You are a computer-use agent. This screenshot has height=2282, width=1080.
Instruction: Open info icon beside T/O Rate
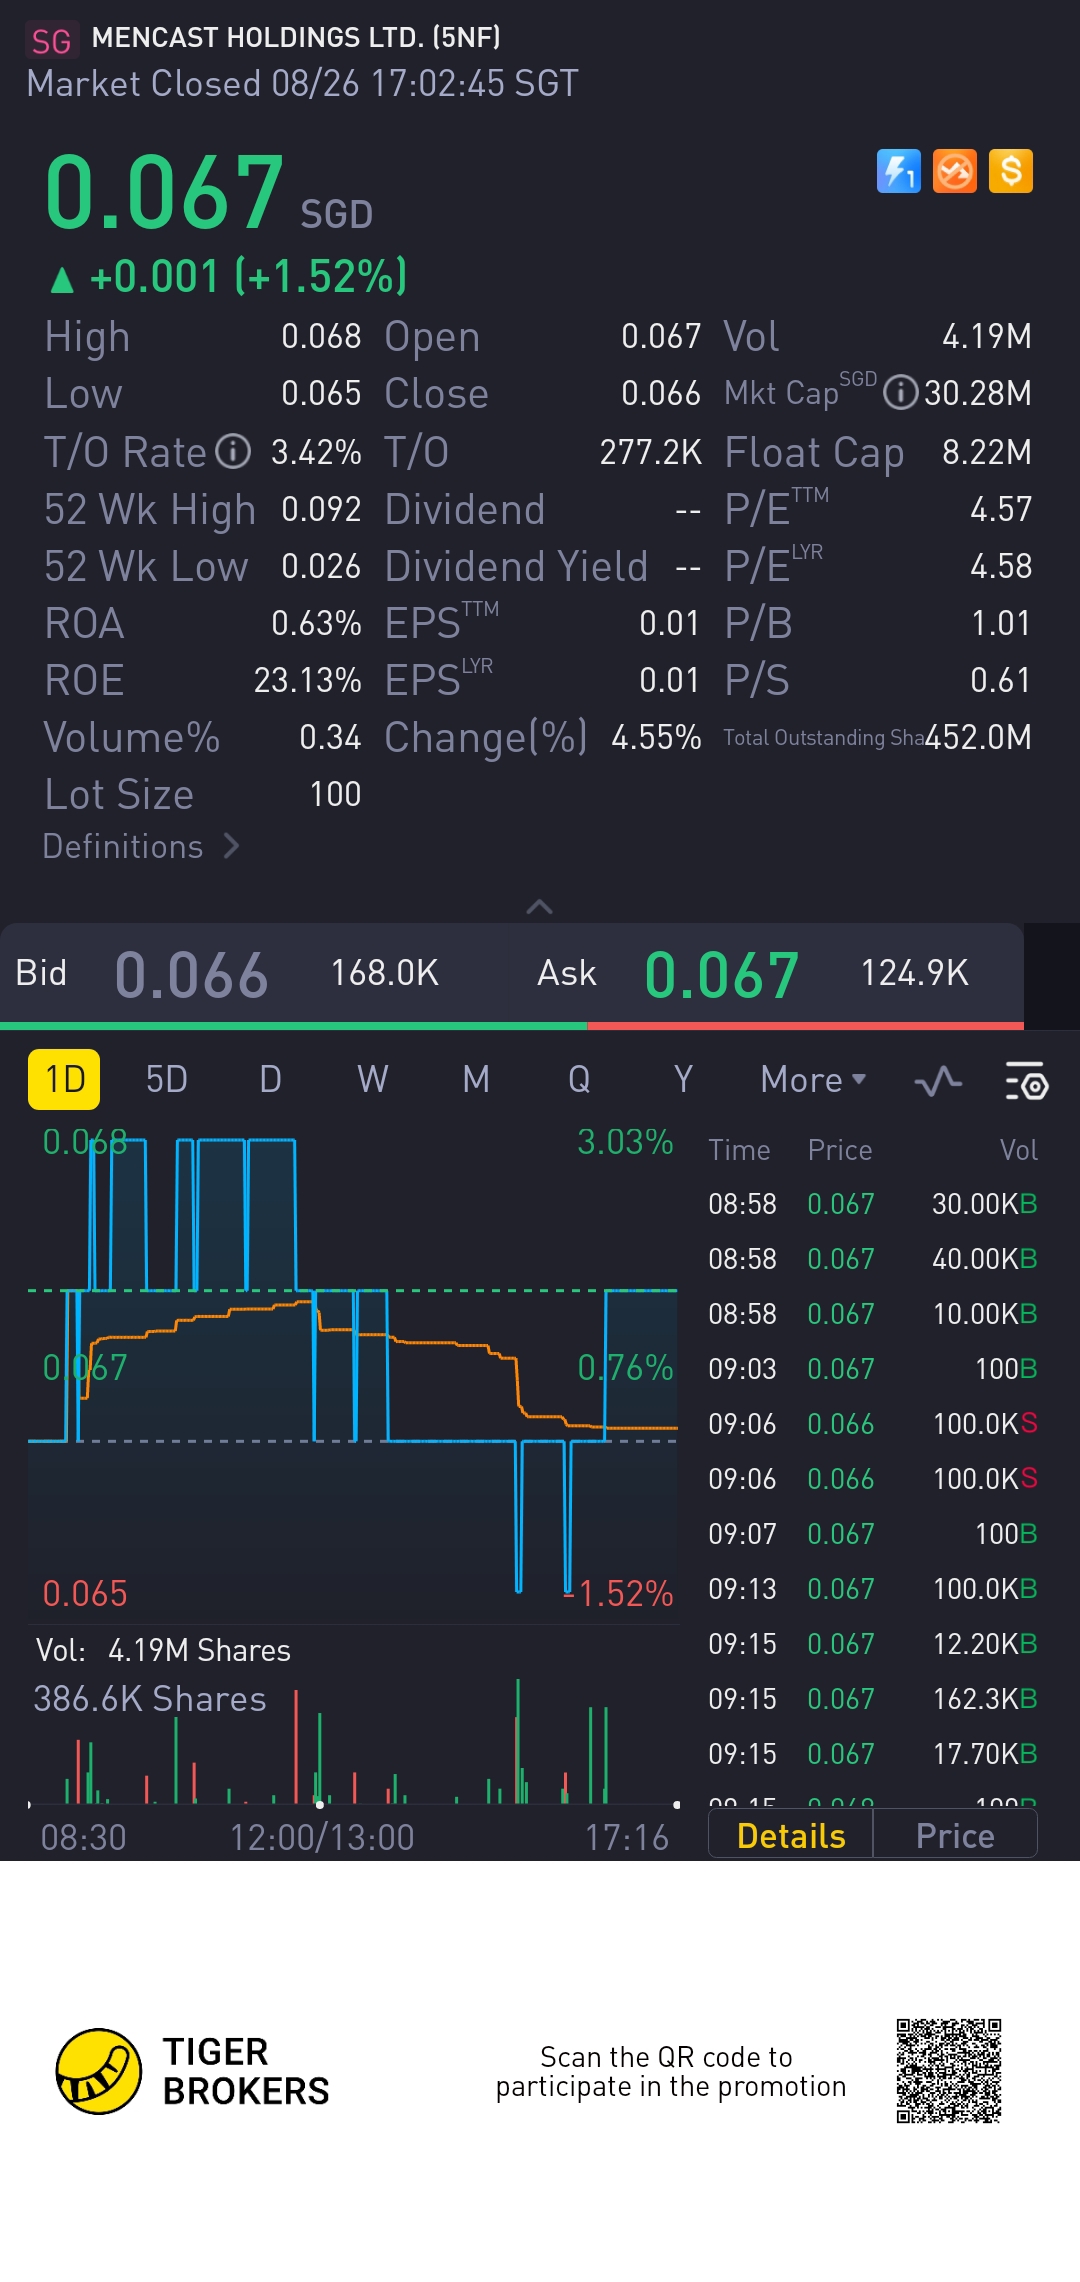233,452
